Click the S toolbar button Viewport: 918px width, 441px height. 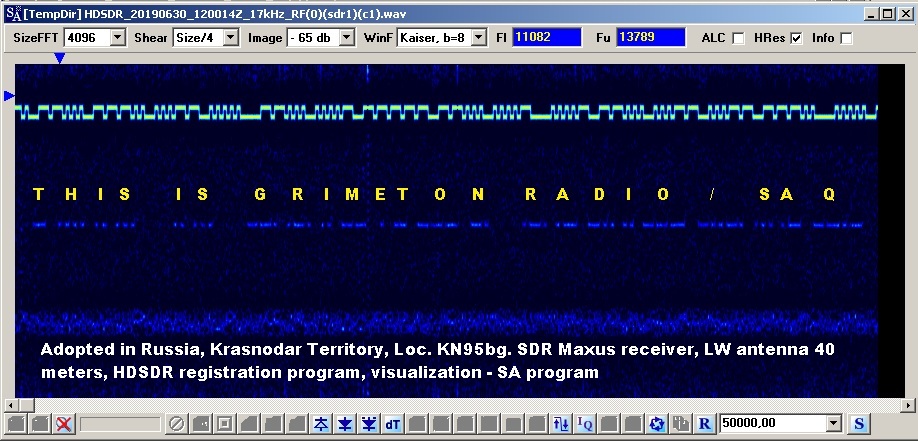coord(859,423)
